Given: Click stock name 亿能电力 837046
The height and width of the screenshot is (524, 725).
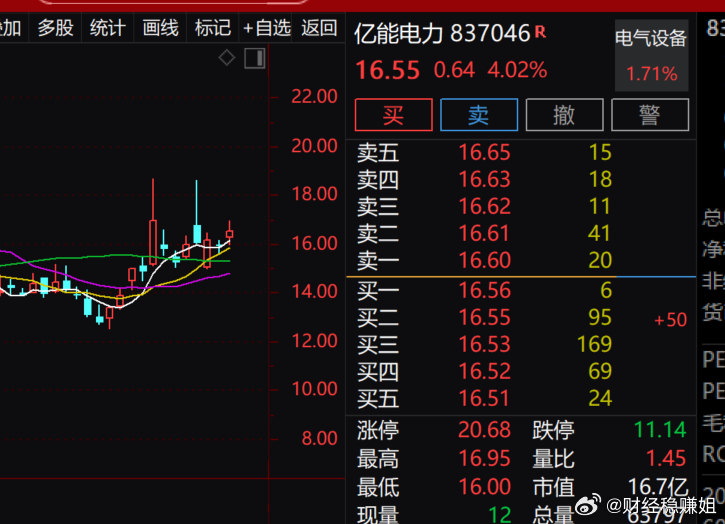Looking at the screenshot, I should pos(442,33).
